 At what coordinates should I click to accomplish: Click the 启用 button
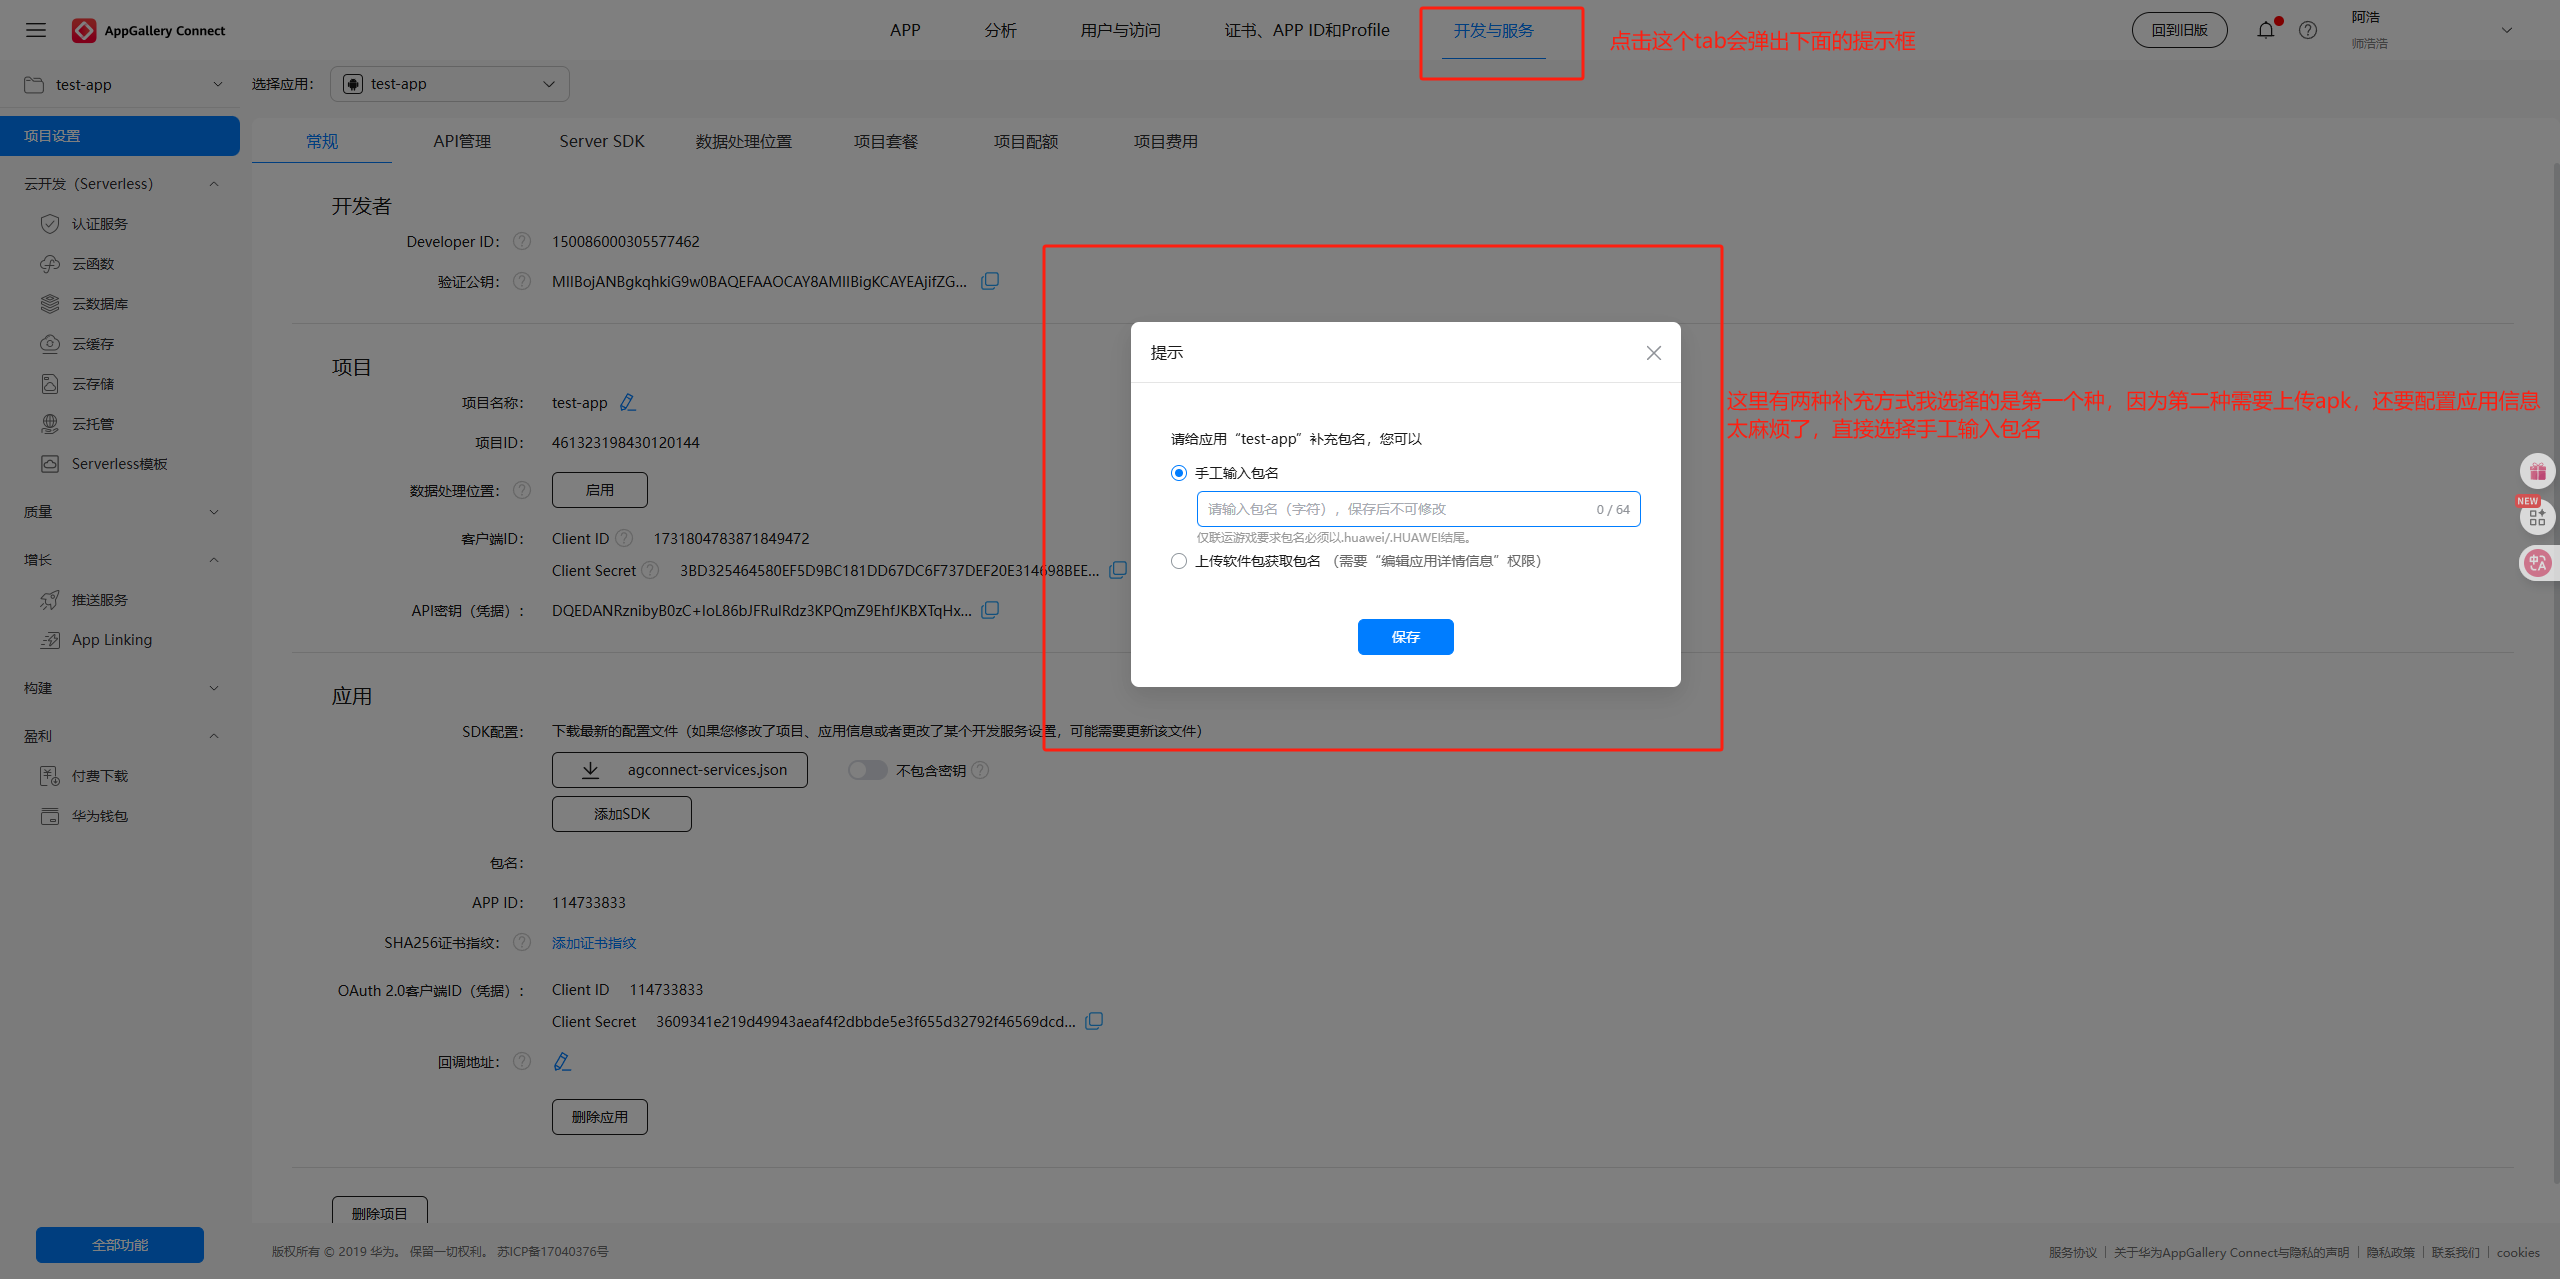pyautogui.click(x=600, y=490)
